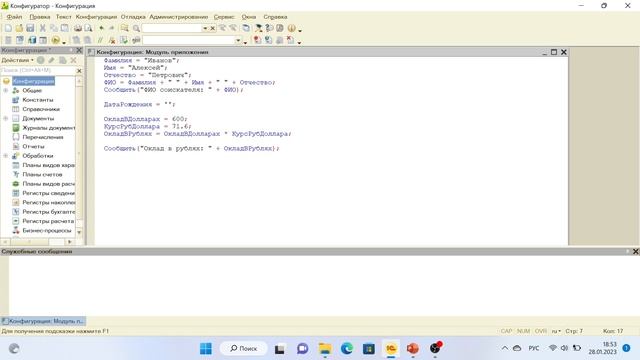Click the toolbar search text input
Screen dimensions: 640x360
172,28
